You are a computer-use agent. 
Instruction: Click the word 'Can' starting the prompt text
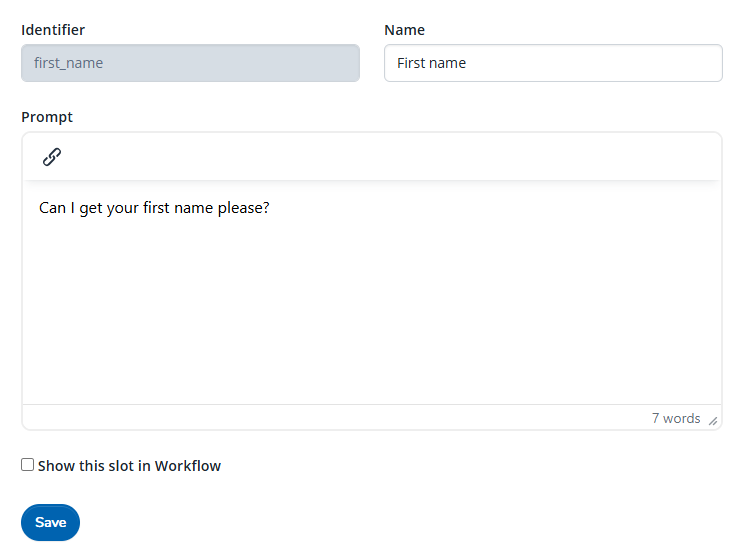click(52, 208)
